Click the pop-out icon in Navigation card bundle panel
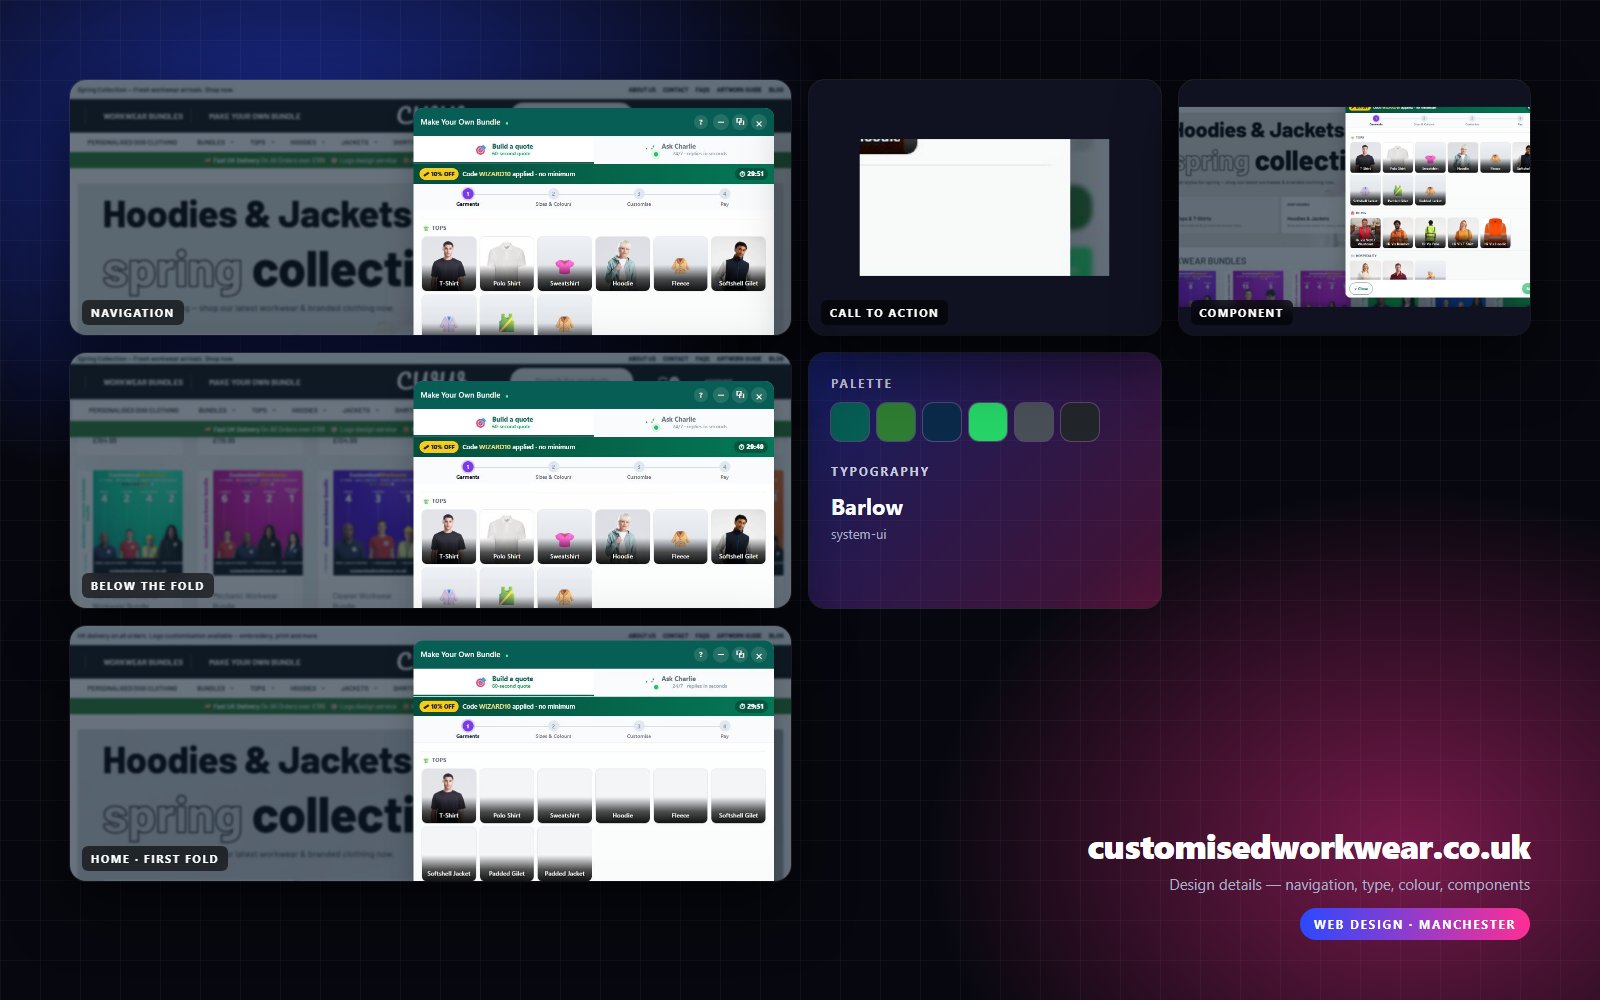The height and width of the screenshot is (1000, 1600). [x=740, y=122]
